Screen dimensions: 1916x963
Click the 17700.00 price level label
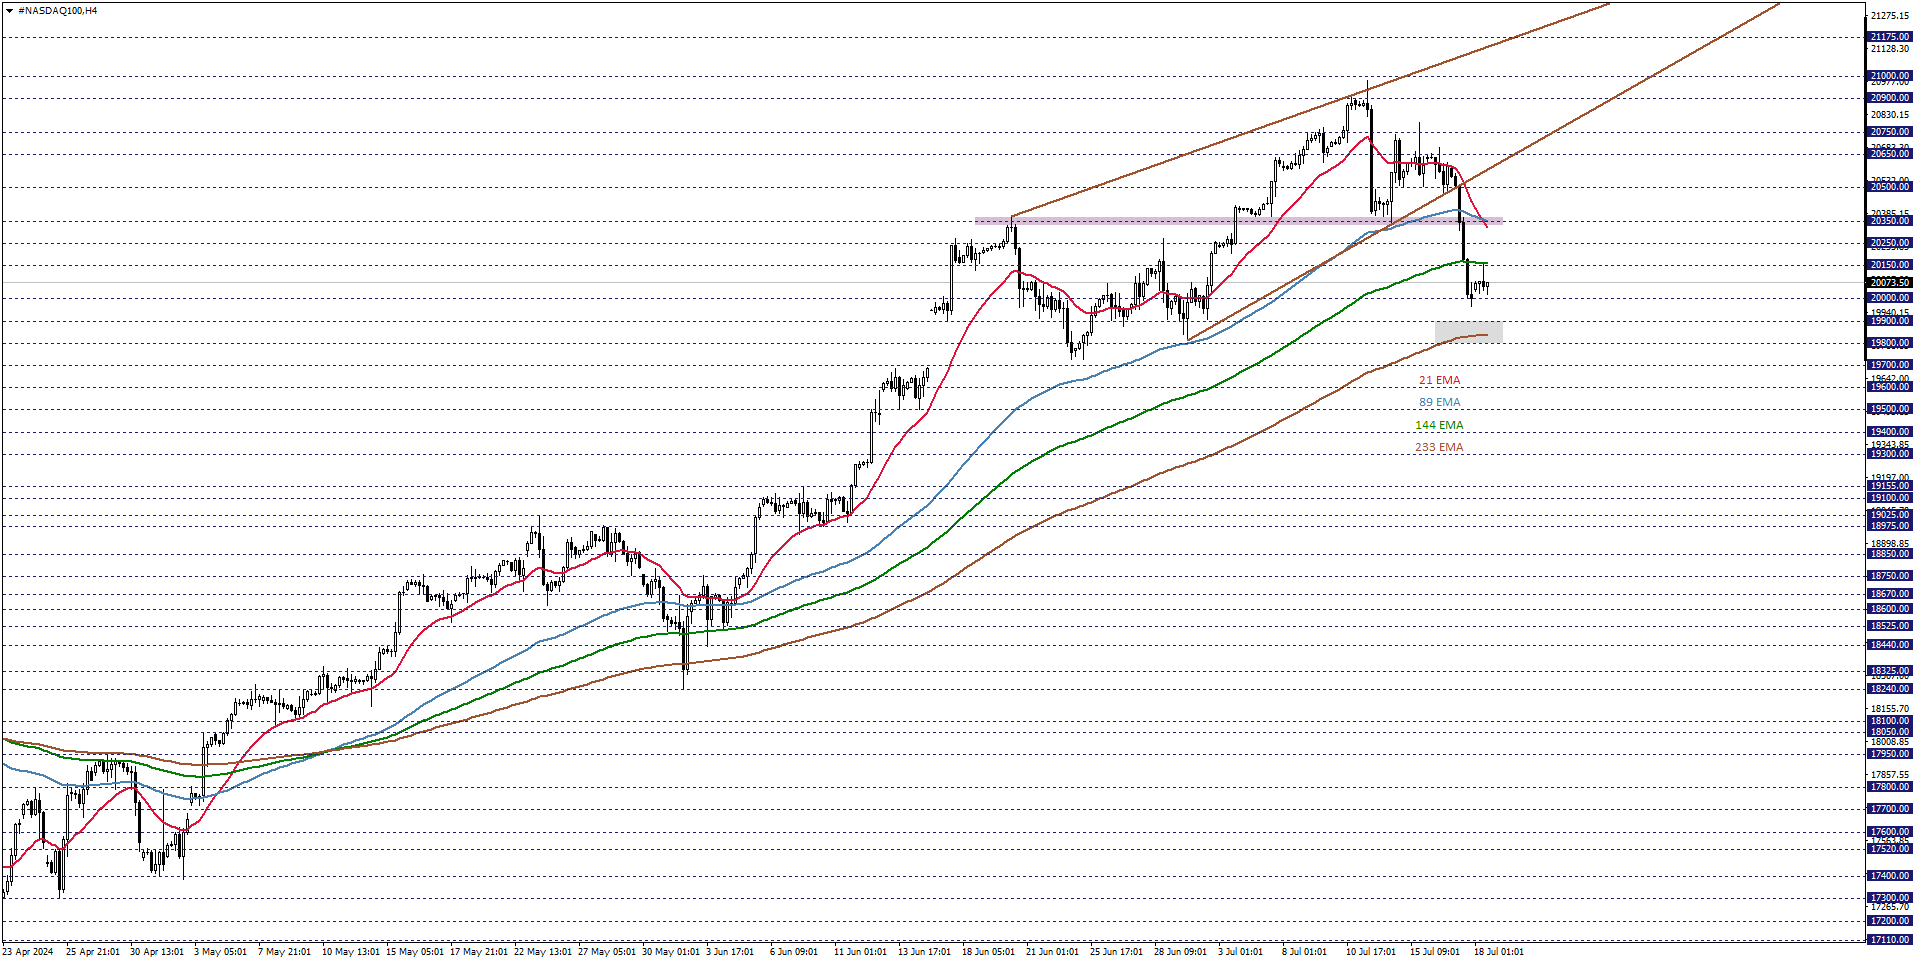(1890, 809)
